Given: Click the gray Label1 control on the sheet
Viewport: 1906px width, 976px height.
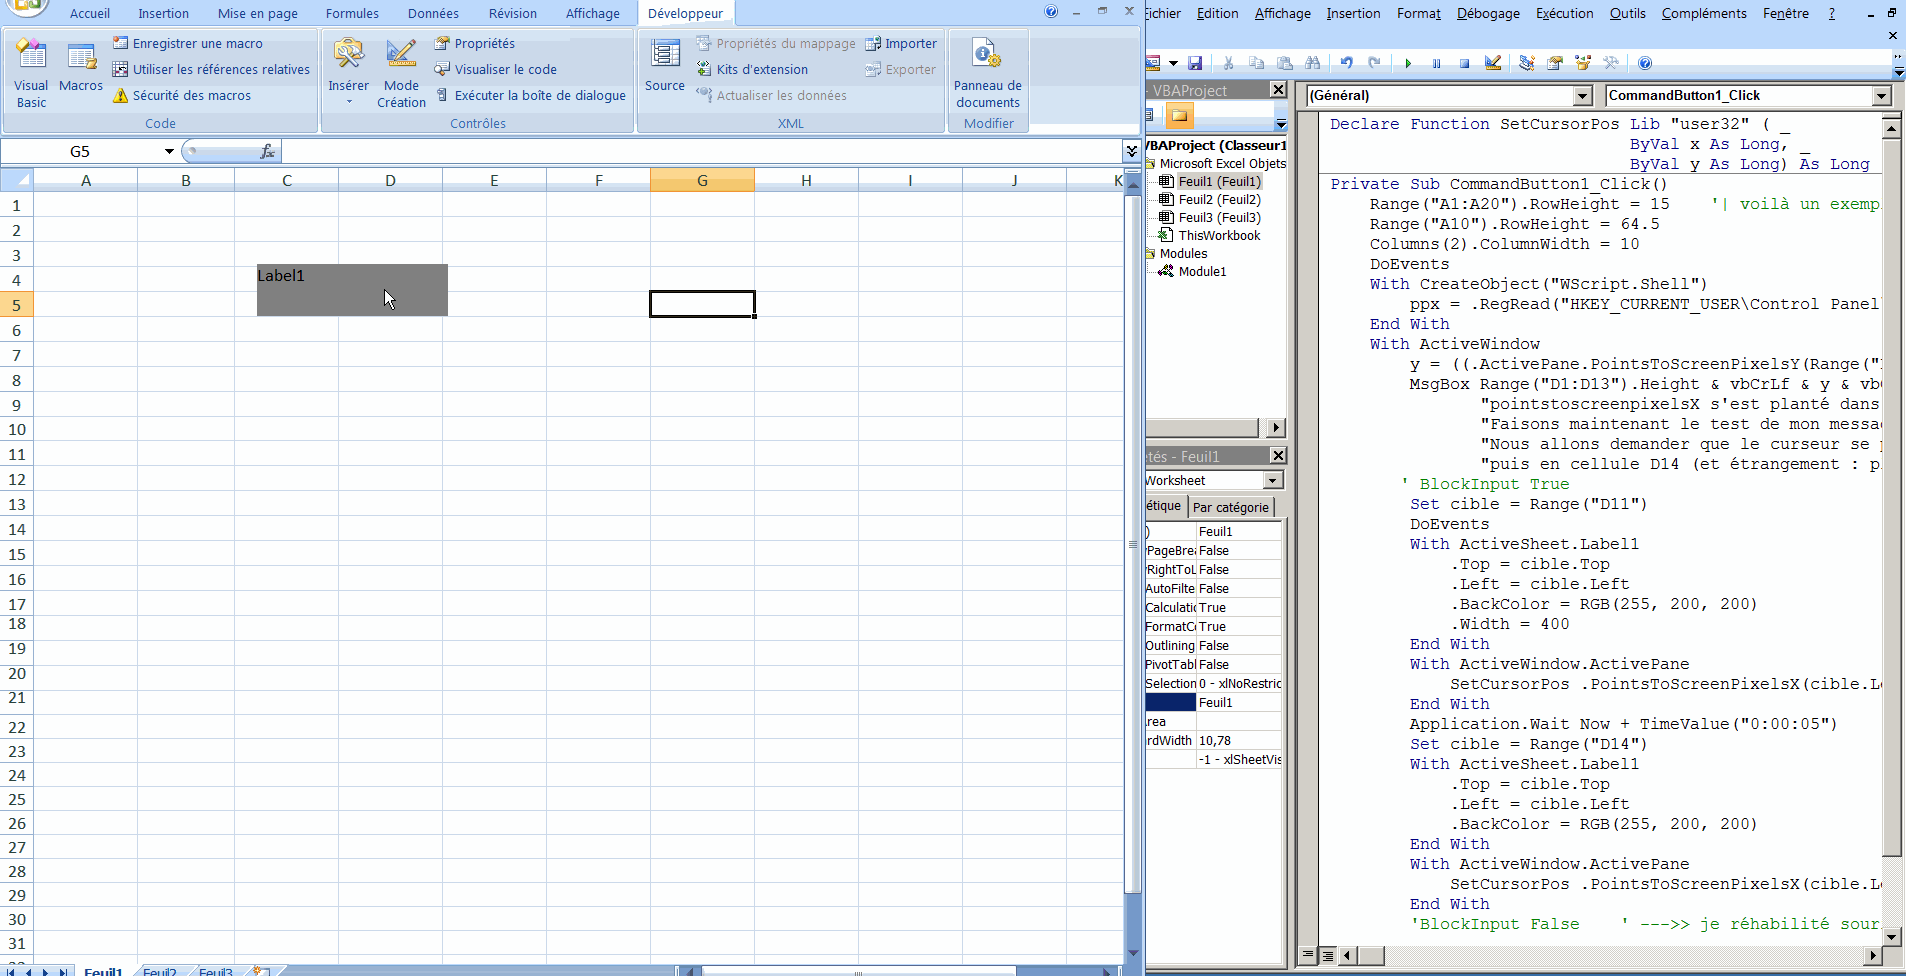Looking at the screenshot, I should [352, 290].
